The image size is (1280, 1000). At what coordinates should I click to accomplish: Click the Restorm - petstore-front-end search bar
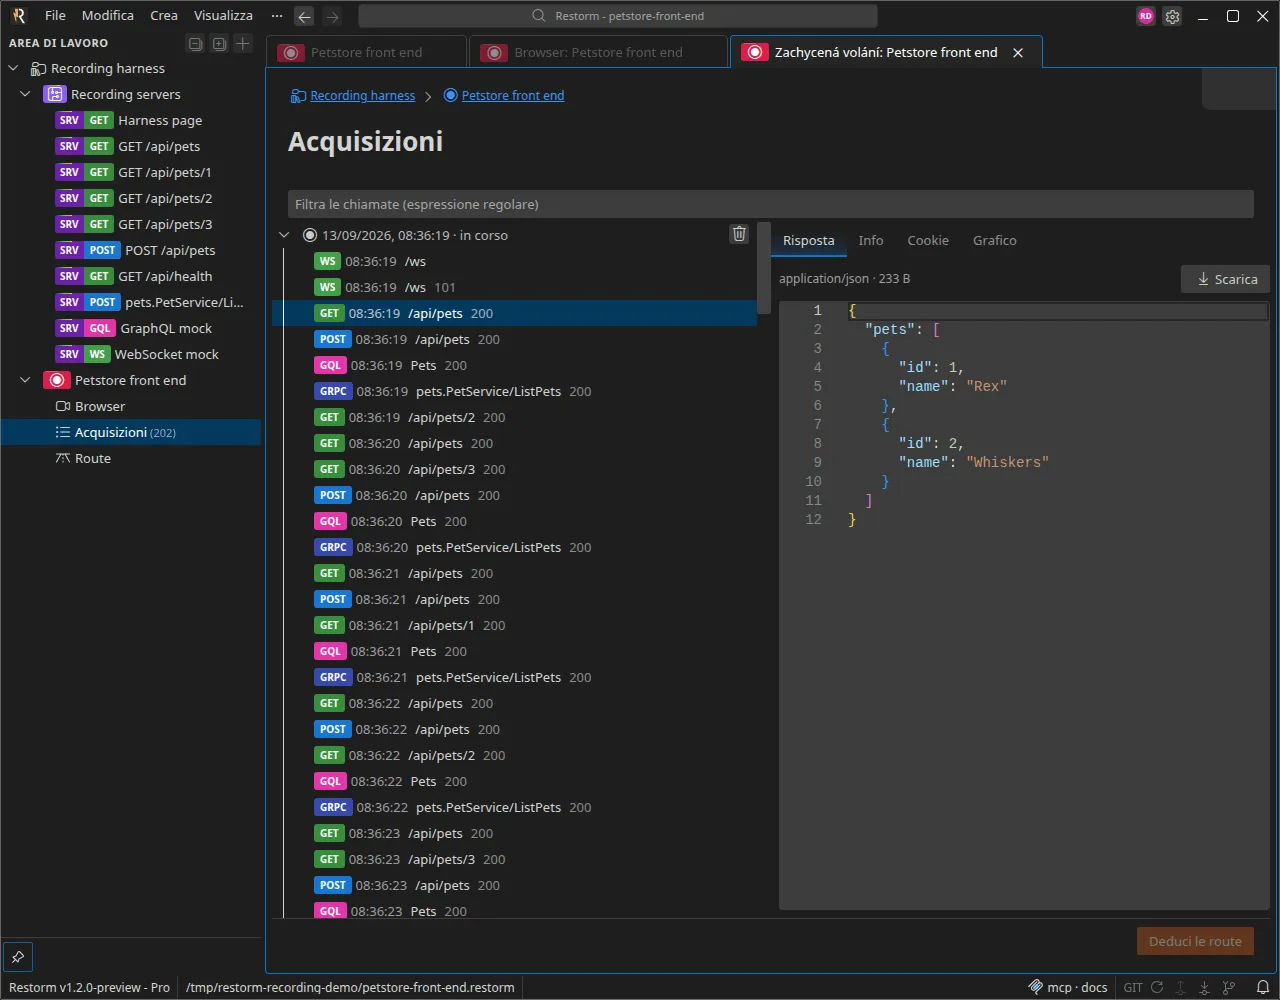click(618, 16)
